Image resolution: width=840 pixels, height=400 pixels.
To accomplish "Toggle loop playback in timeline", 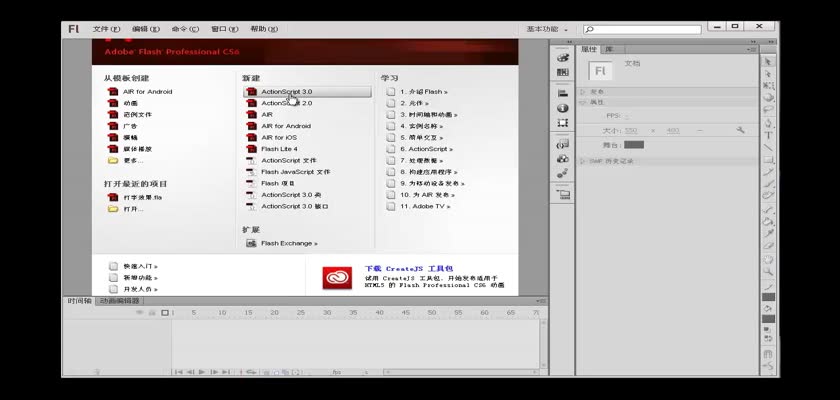I will pos(251,372).
